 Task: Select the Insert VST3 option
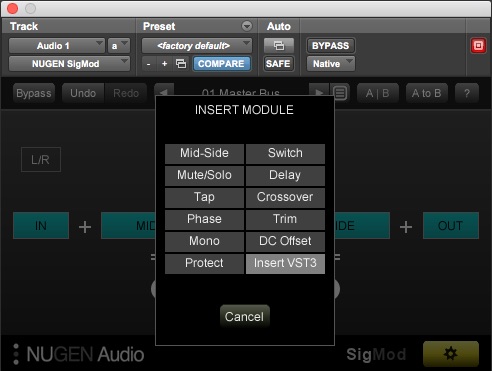pos(285,263)
